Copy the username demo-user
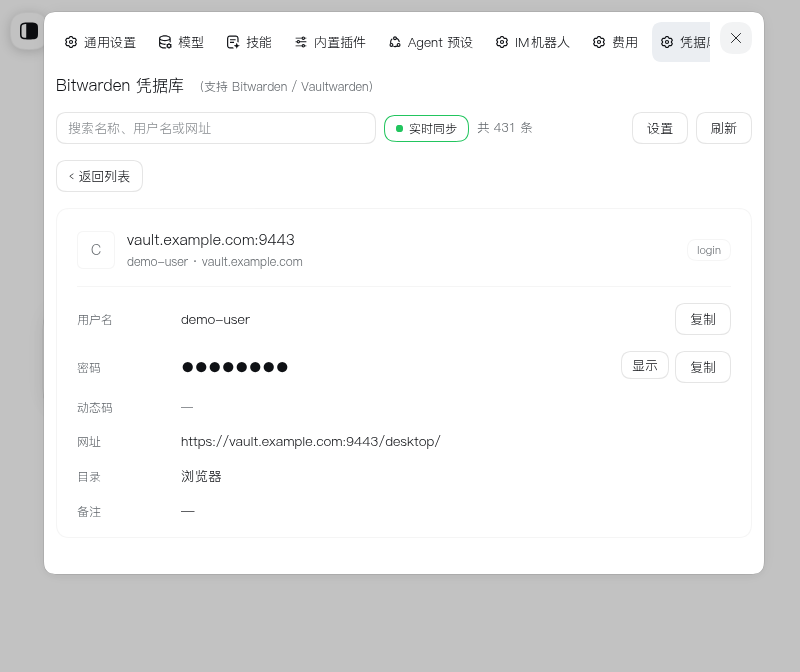The width and height of the screenshot is (800, 672). coord(703,319)
